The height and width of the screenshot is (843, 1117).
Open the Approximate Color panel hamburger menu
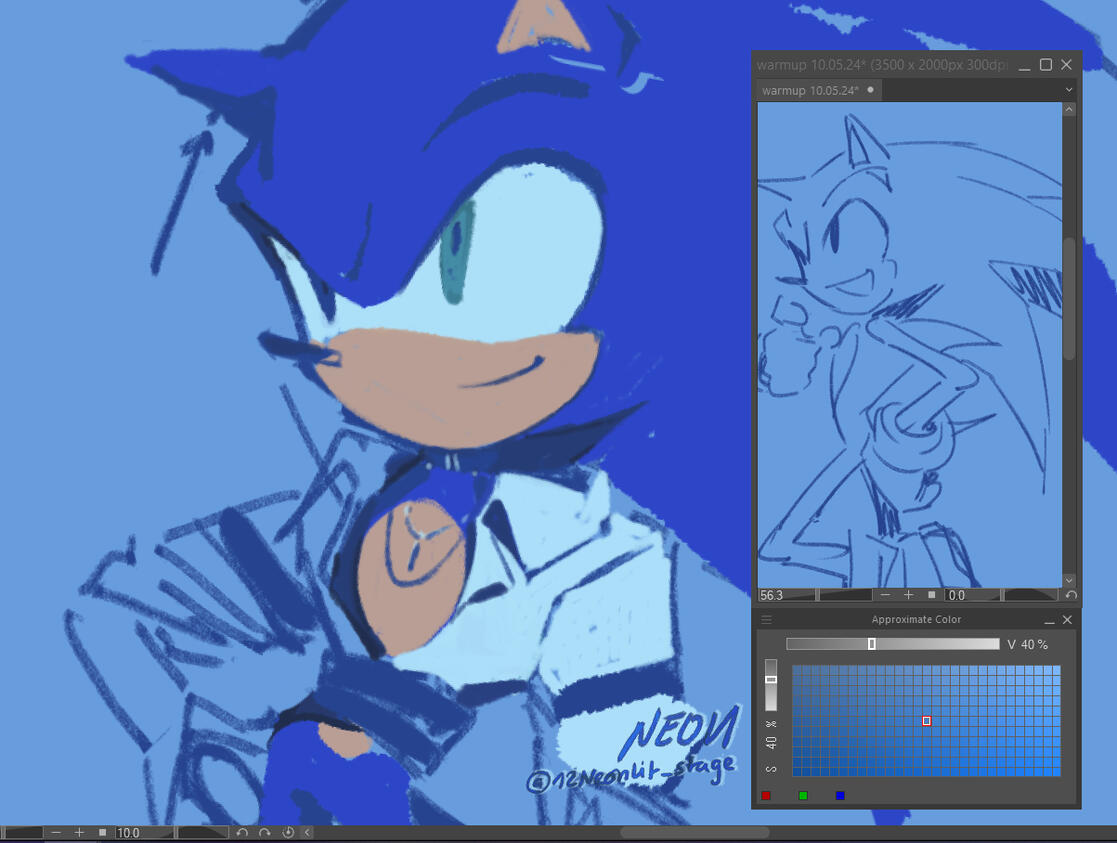pyautogui.click(x=767, y=620)
